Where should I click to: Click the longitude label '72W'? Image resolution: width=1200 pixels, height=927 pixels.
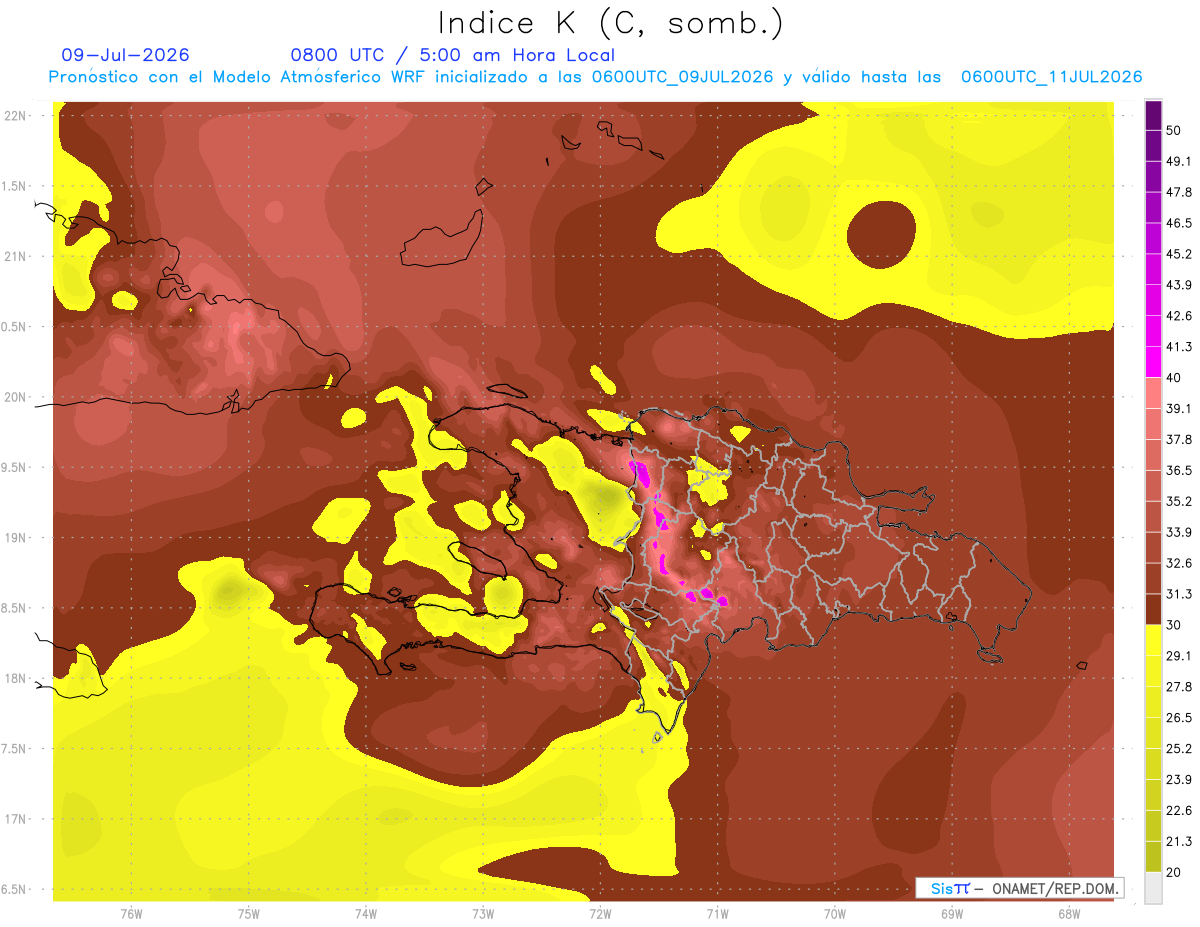[x=600, y=914]
